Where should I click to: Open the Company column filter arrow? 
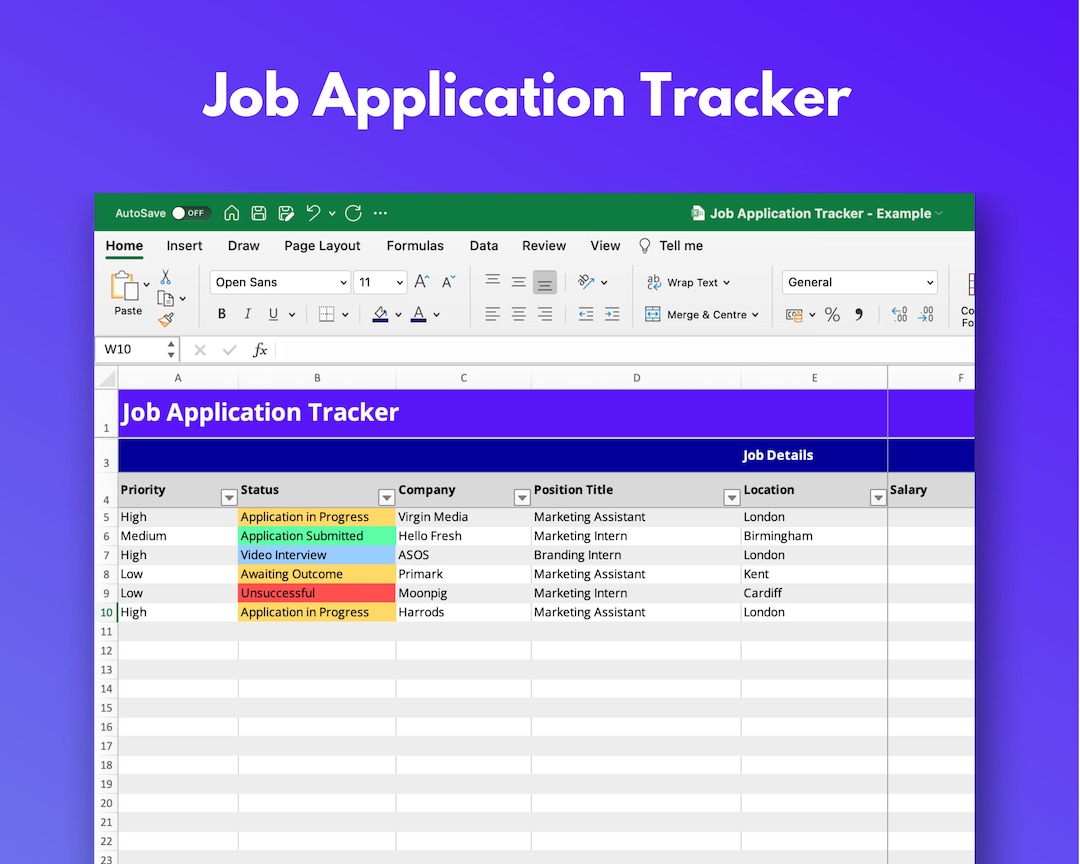coord(522,497)
